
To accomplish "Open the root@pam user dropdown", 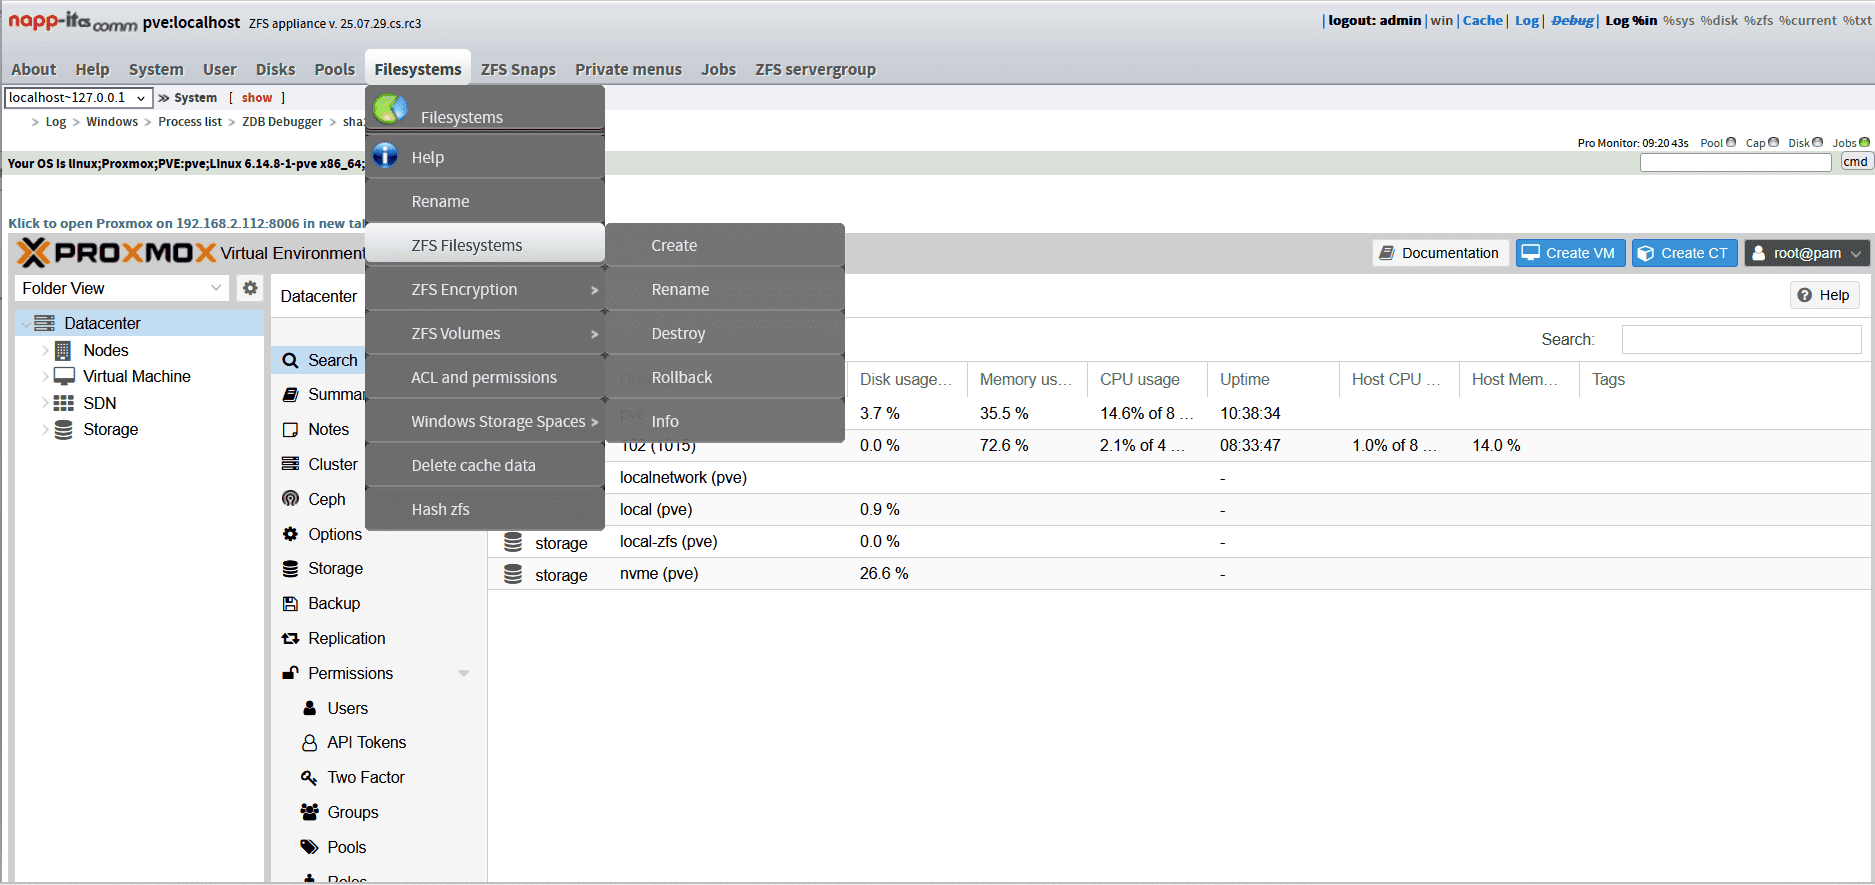I will [x=1807, y=253].
